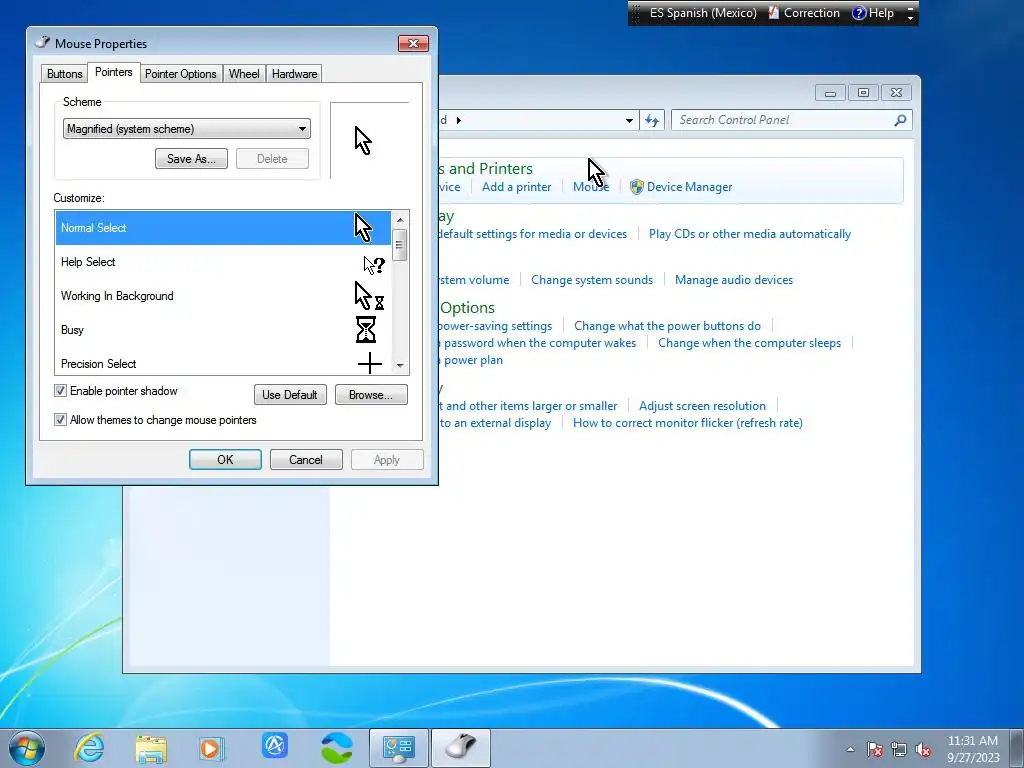This screenshot has width=1024, height=768.
Task: Click the Action Center flag tray icon
Action: point(874,749)
